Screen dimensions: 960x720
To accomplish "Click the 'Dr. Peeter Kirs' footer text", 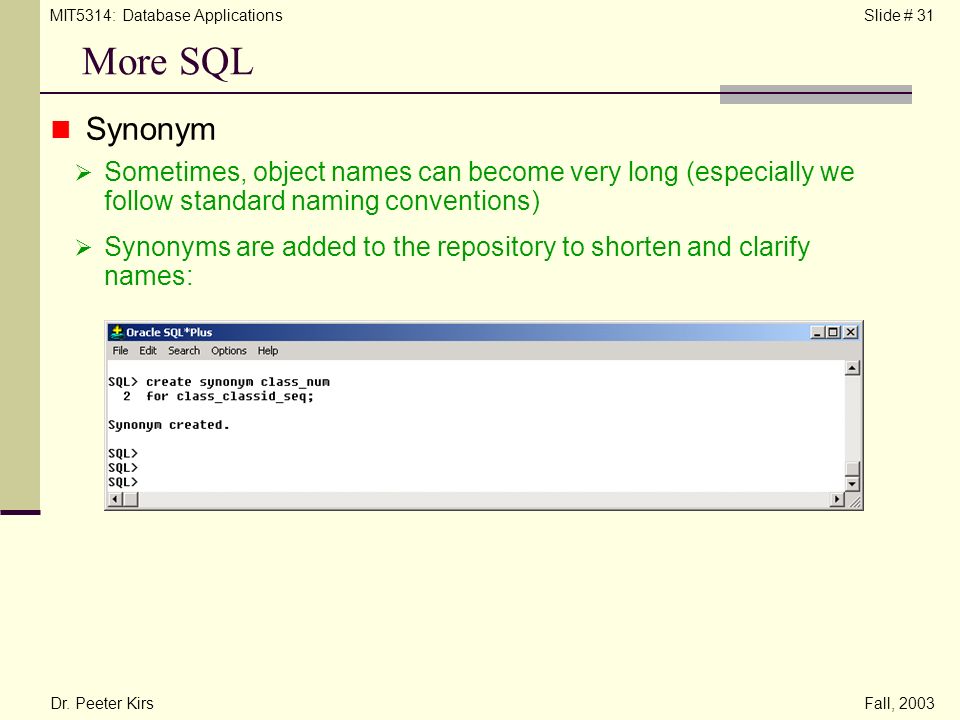I will coord(102,703).
